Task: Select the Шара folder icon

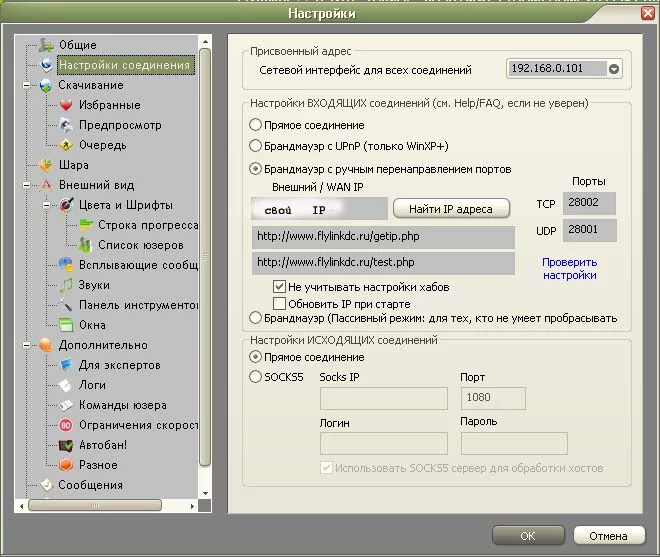Action: coord(46,165)
